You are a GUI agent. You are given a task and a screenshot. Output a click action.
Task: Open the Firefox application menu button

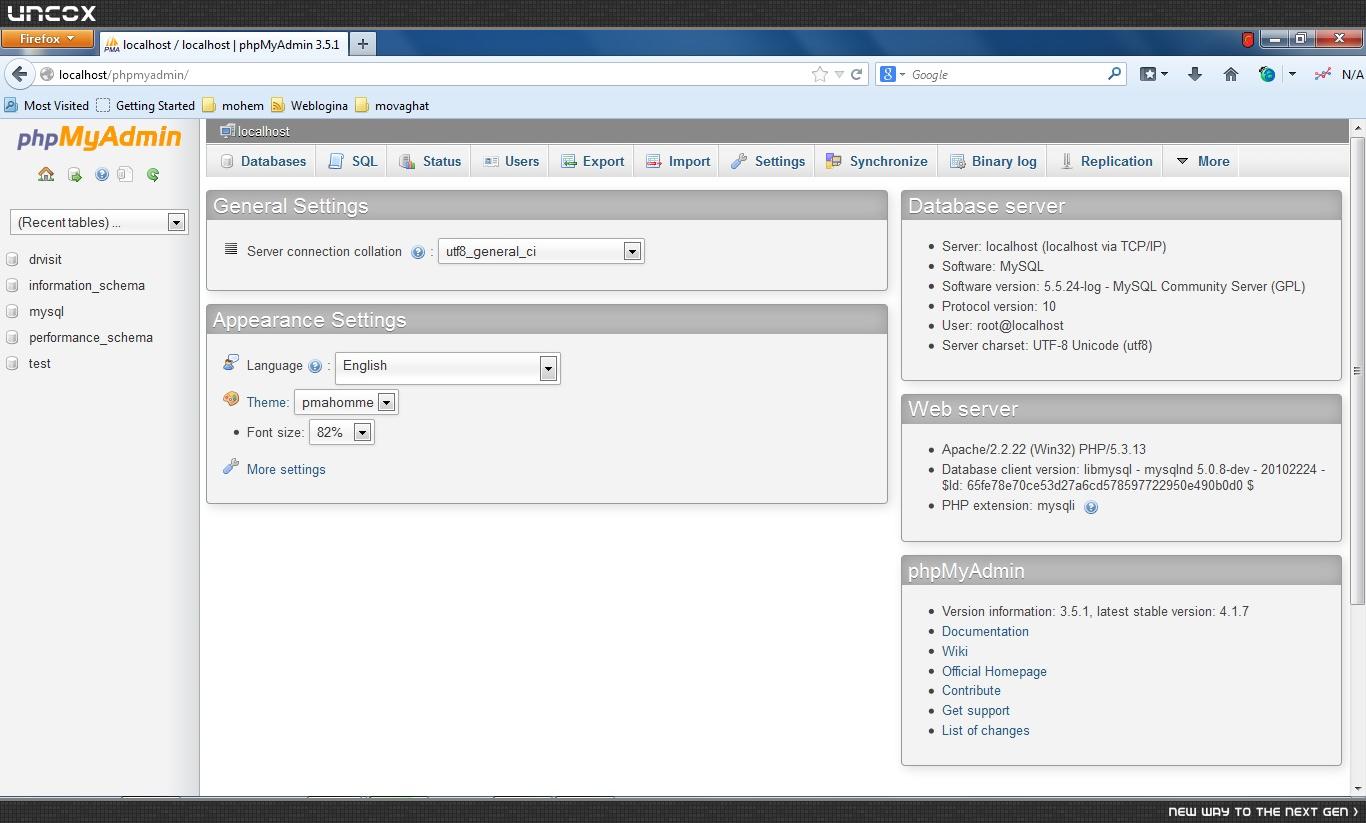(x=47, y=39)
